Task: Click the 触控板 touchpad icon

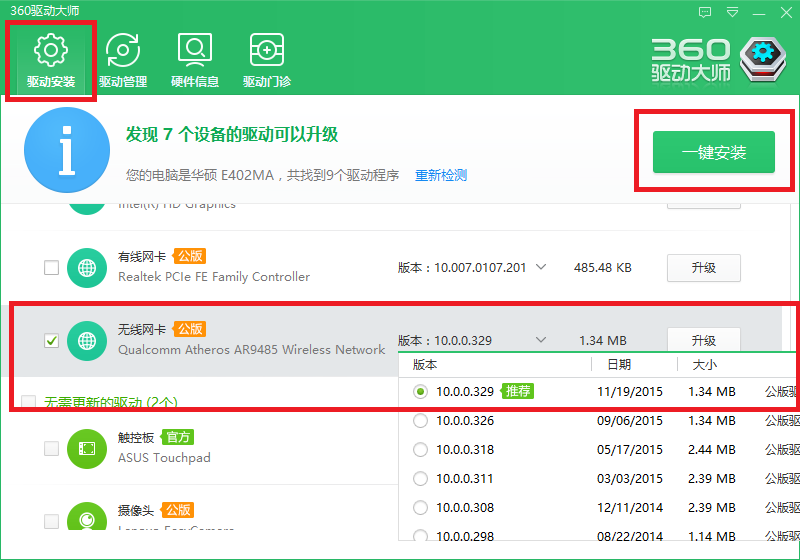Action: pyautogui.click(x=87, y=449)
